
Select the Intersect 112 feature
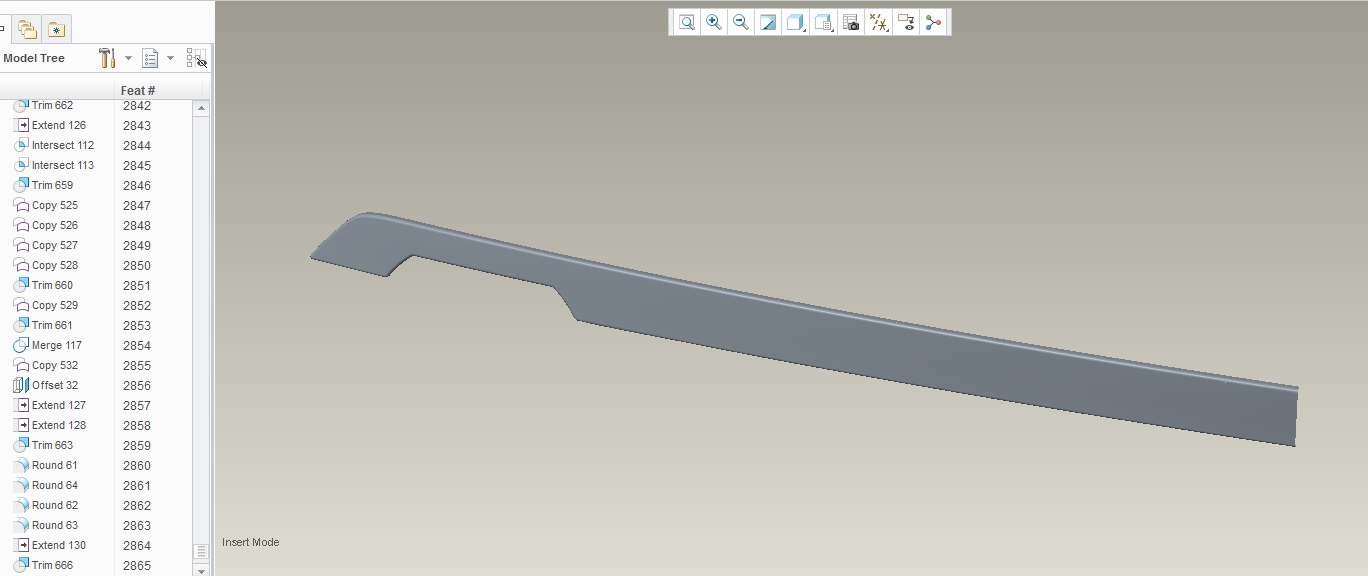(x=54, y=145)
